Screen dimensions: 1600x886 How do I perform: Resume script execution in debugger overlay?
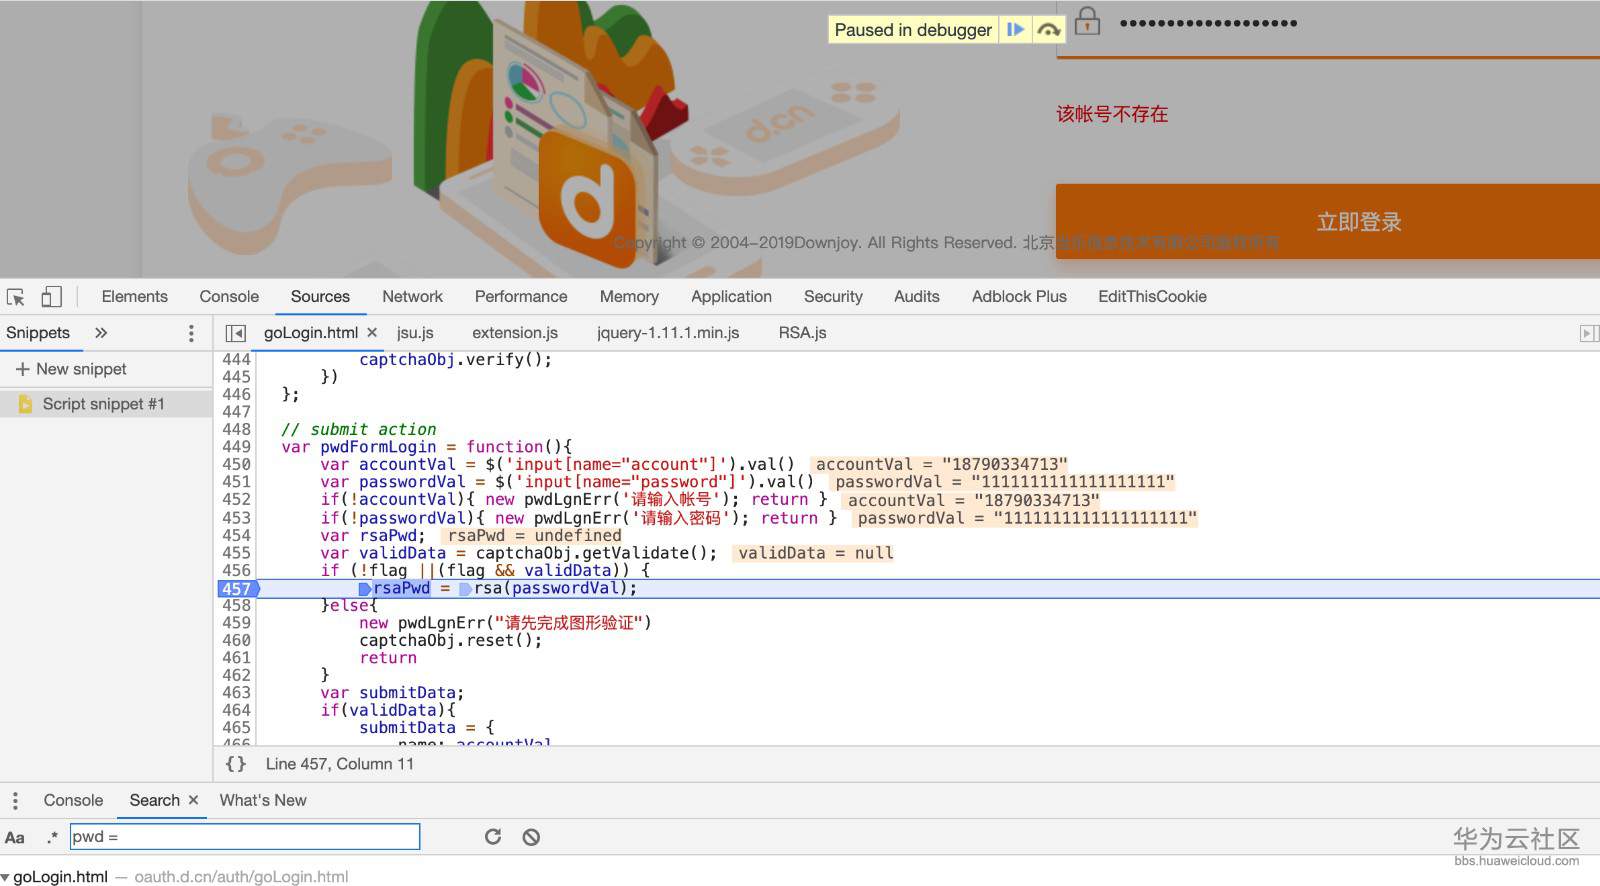[1015, 30]
